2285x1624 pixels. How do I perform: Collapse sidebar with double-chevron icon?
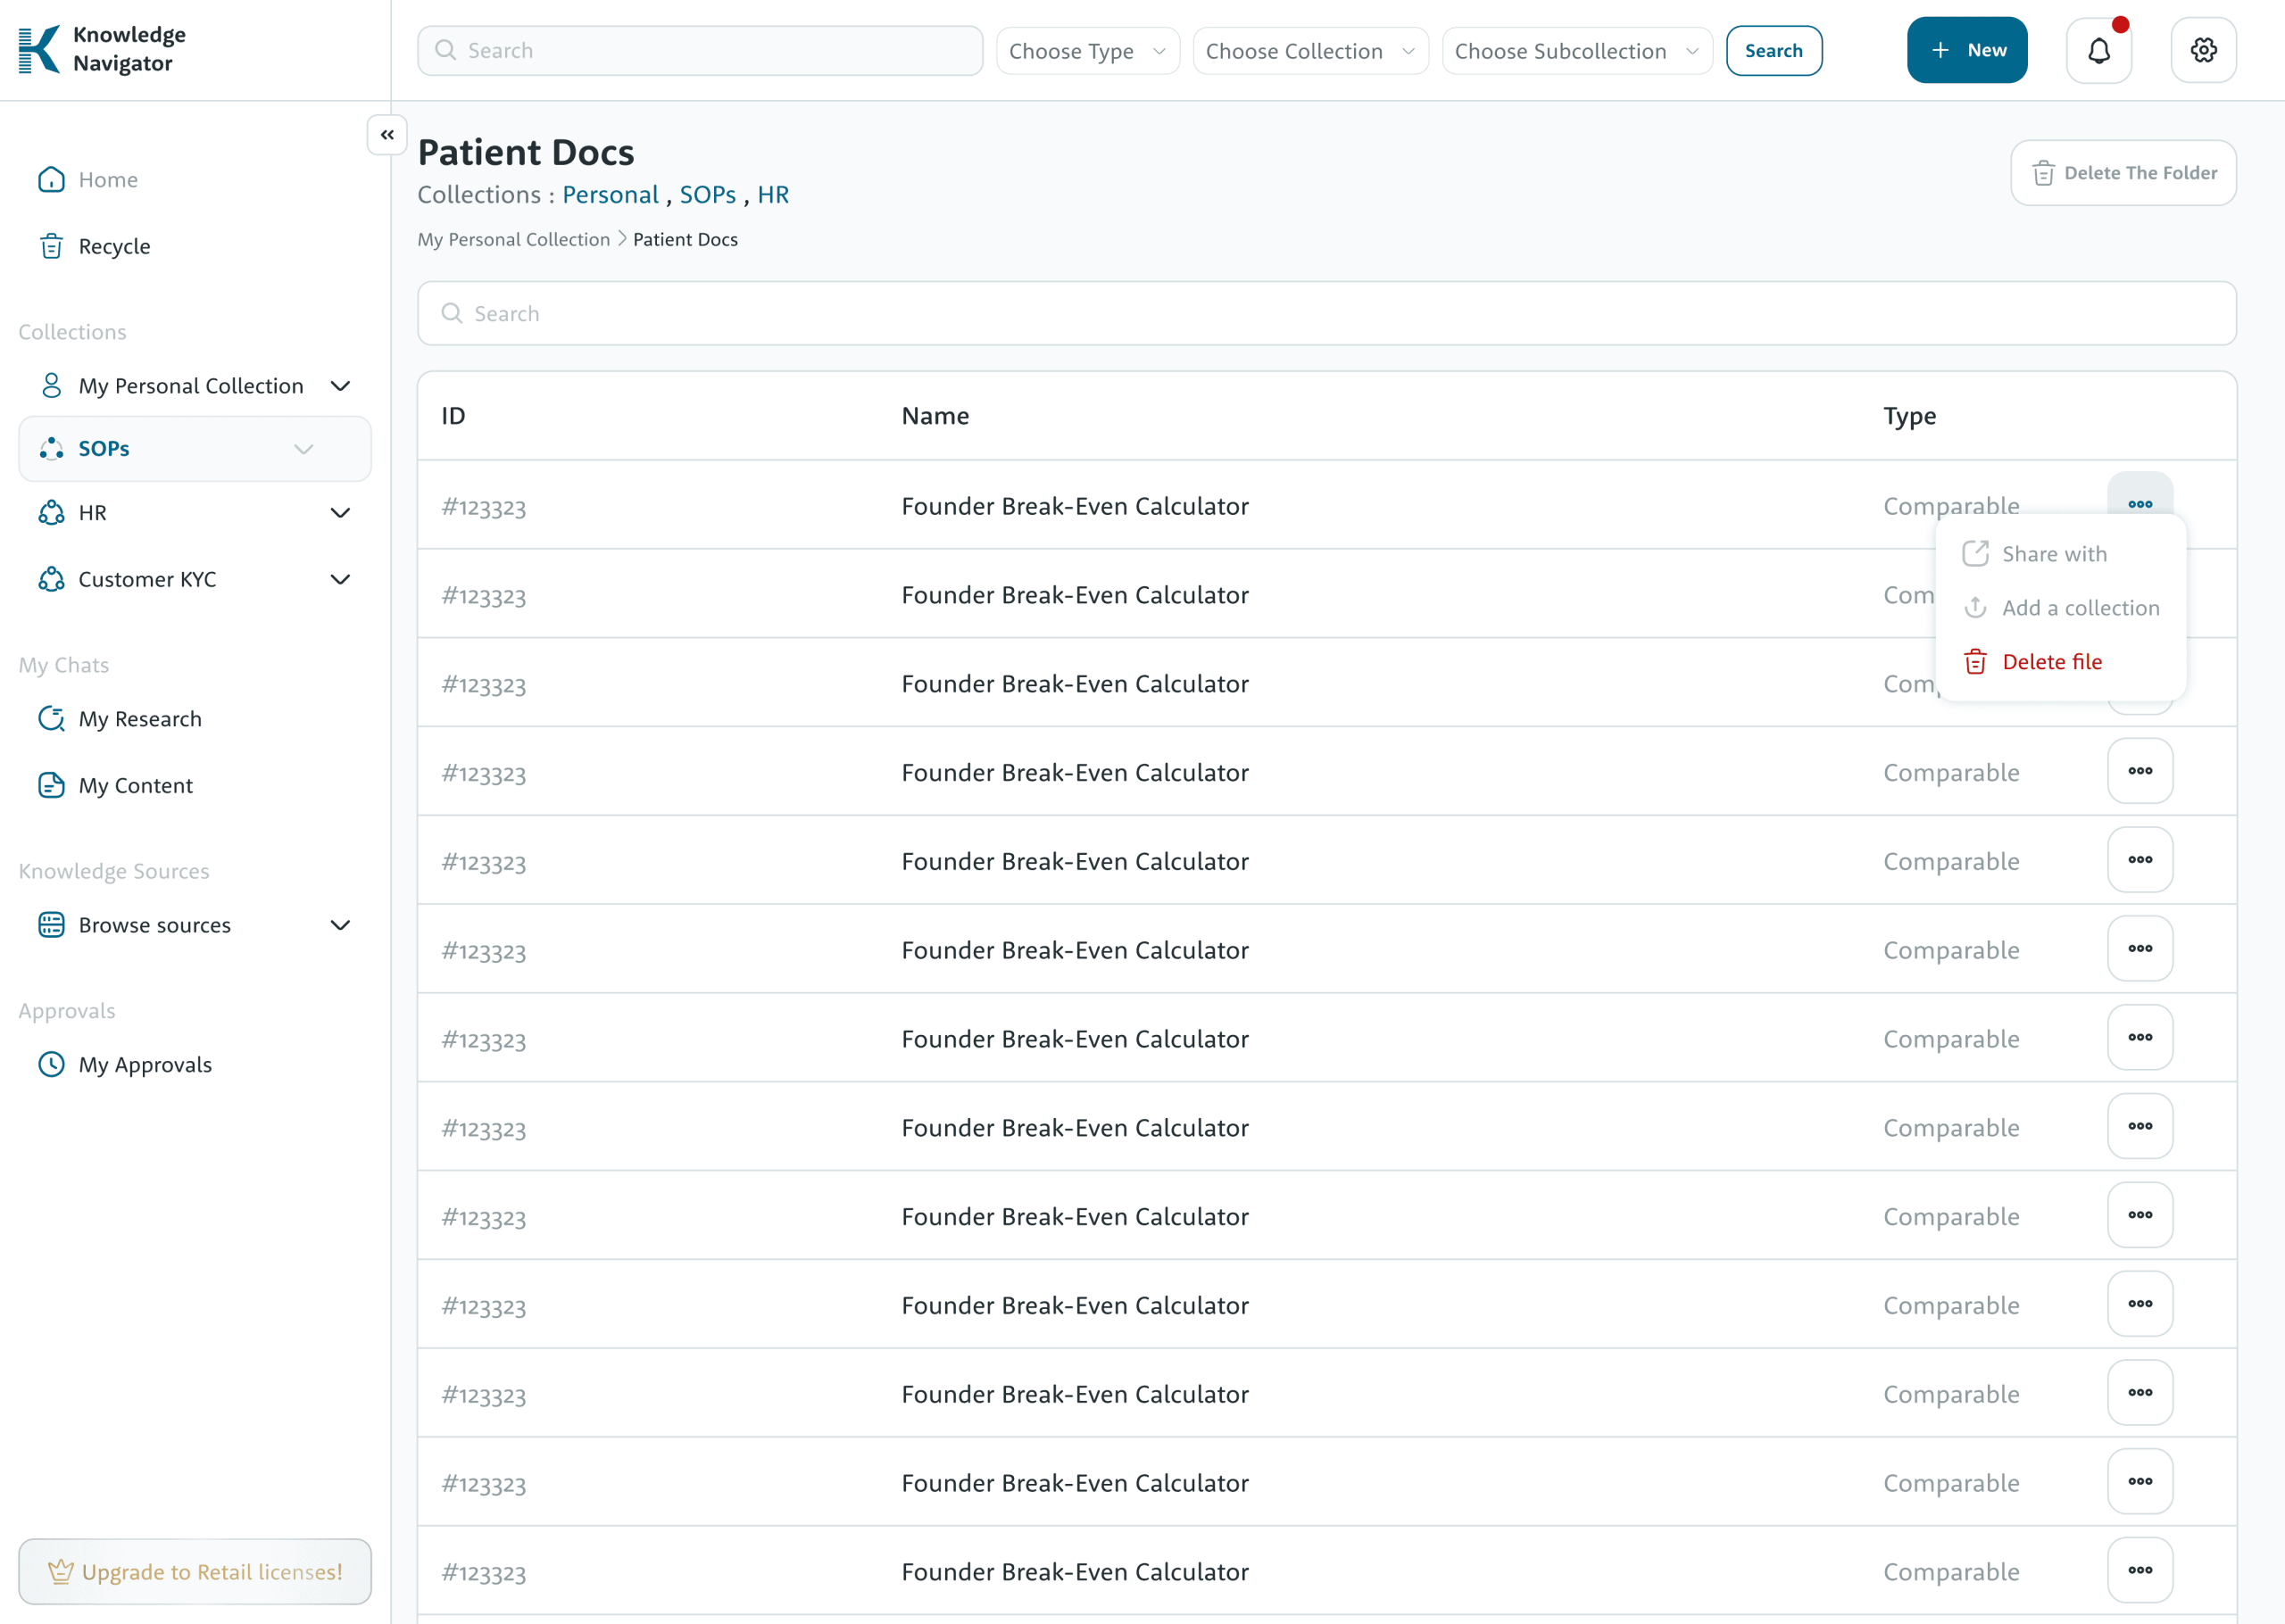click(387, 135)
